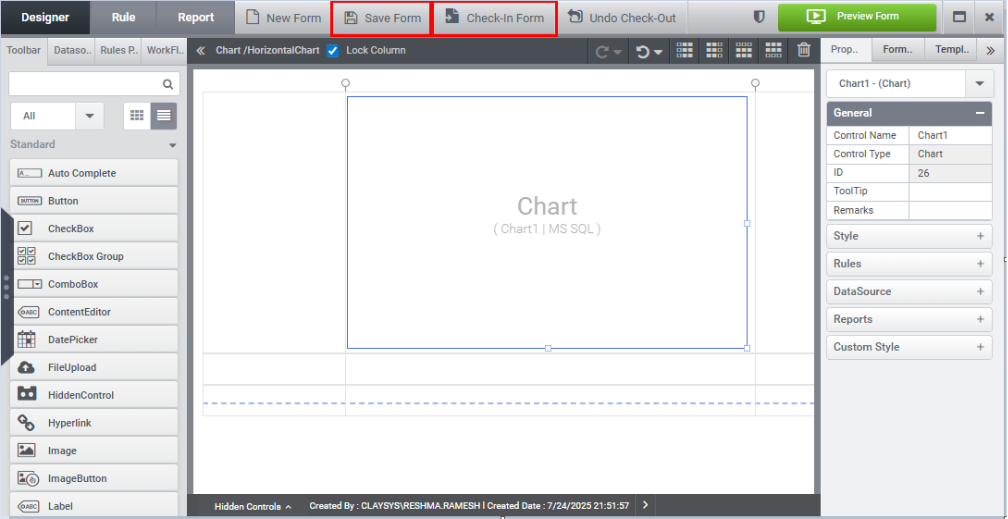Screen dimensions: 1008x519
Task: Open the All category filter dropdown
Action: (x=90, y=116)
